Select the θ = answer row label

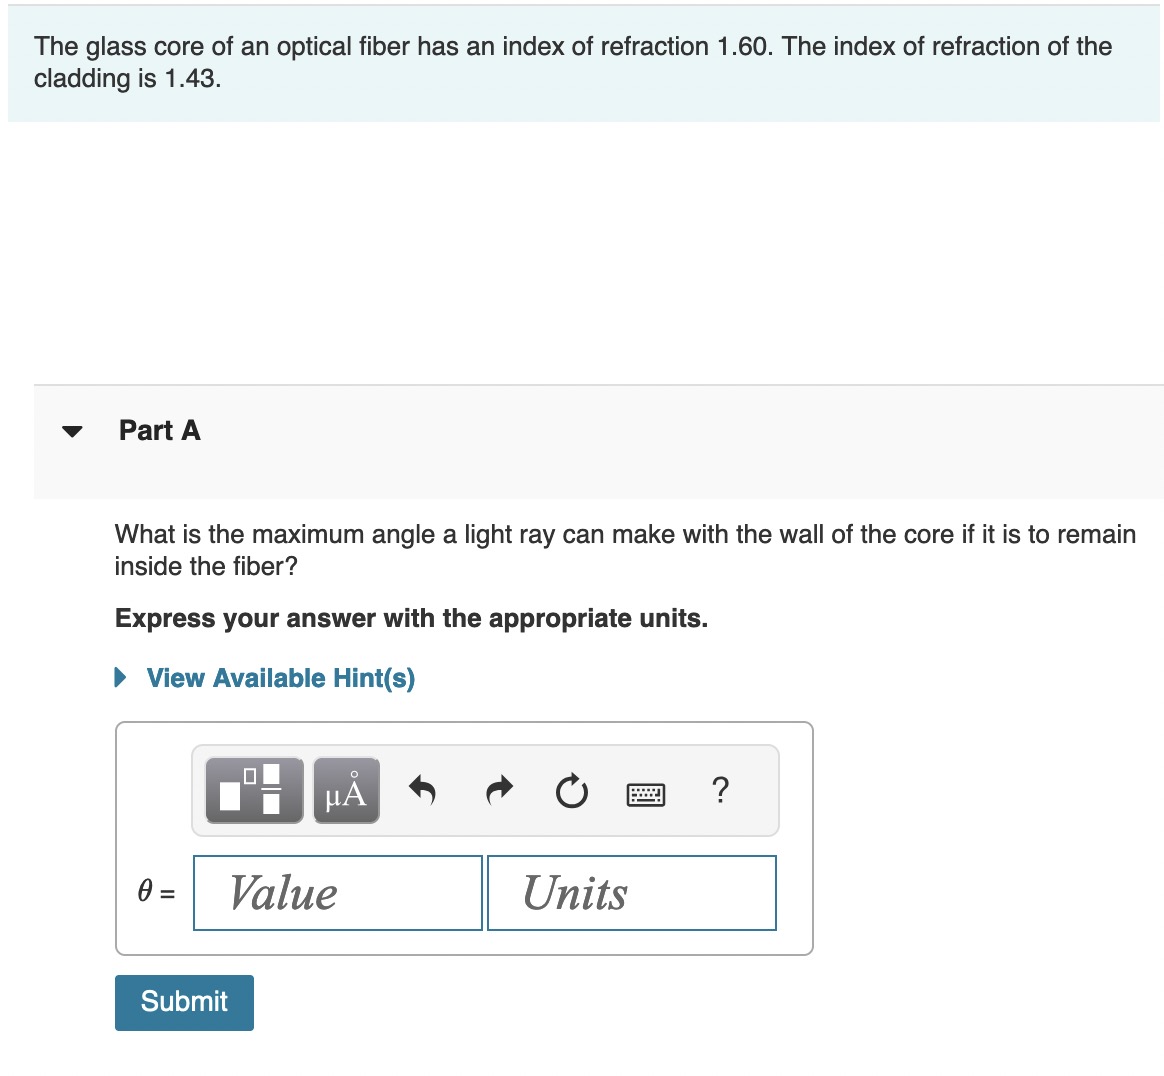pyautogui.click(x=157, y=892)
